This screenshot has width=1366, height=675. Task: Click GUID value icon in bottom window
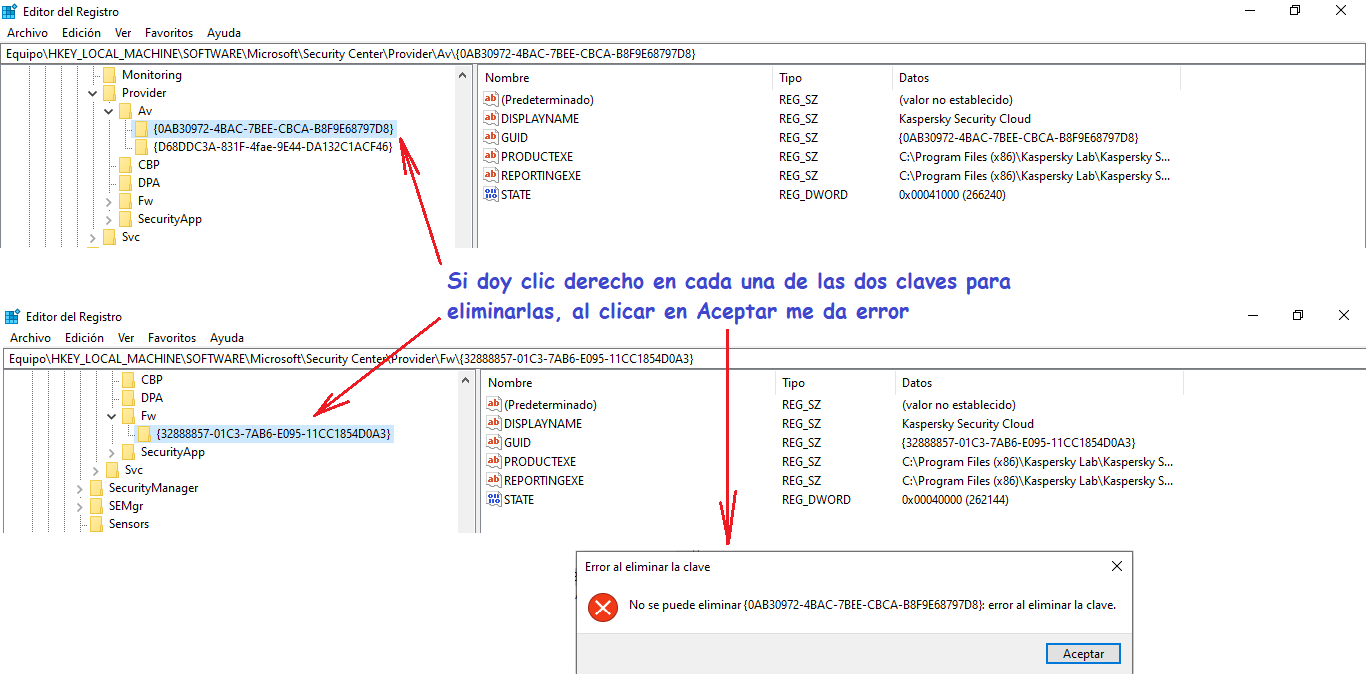[493, 442]
